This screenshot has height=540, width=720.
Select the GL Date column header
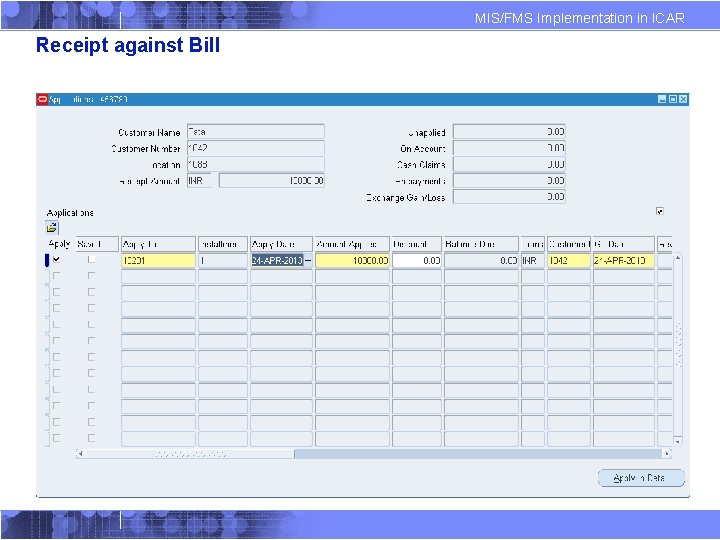tap(624, 244)
